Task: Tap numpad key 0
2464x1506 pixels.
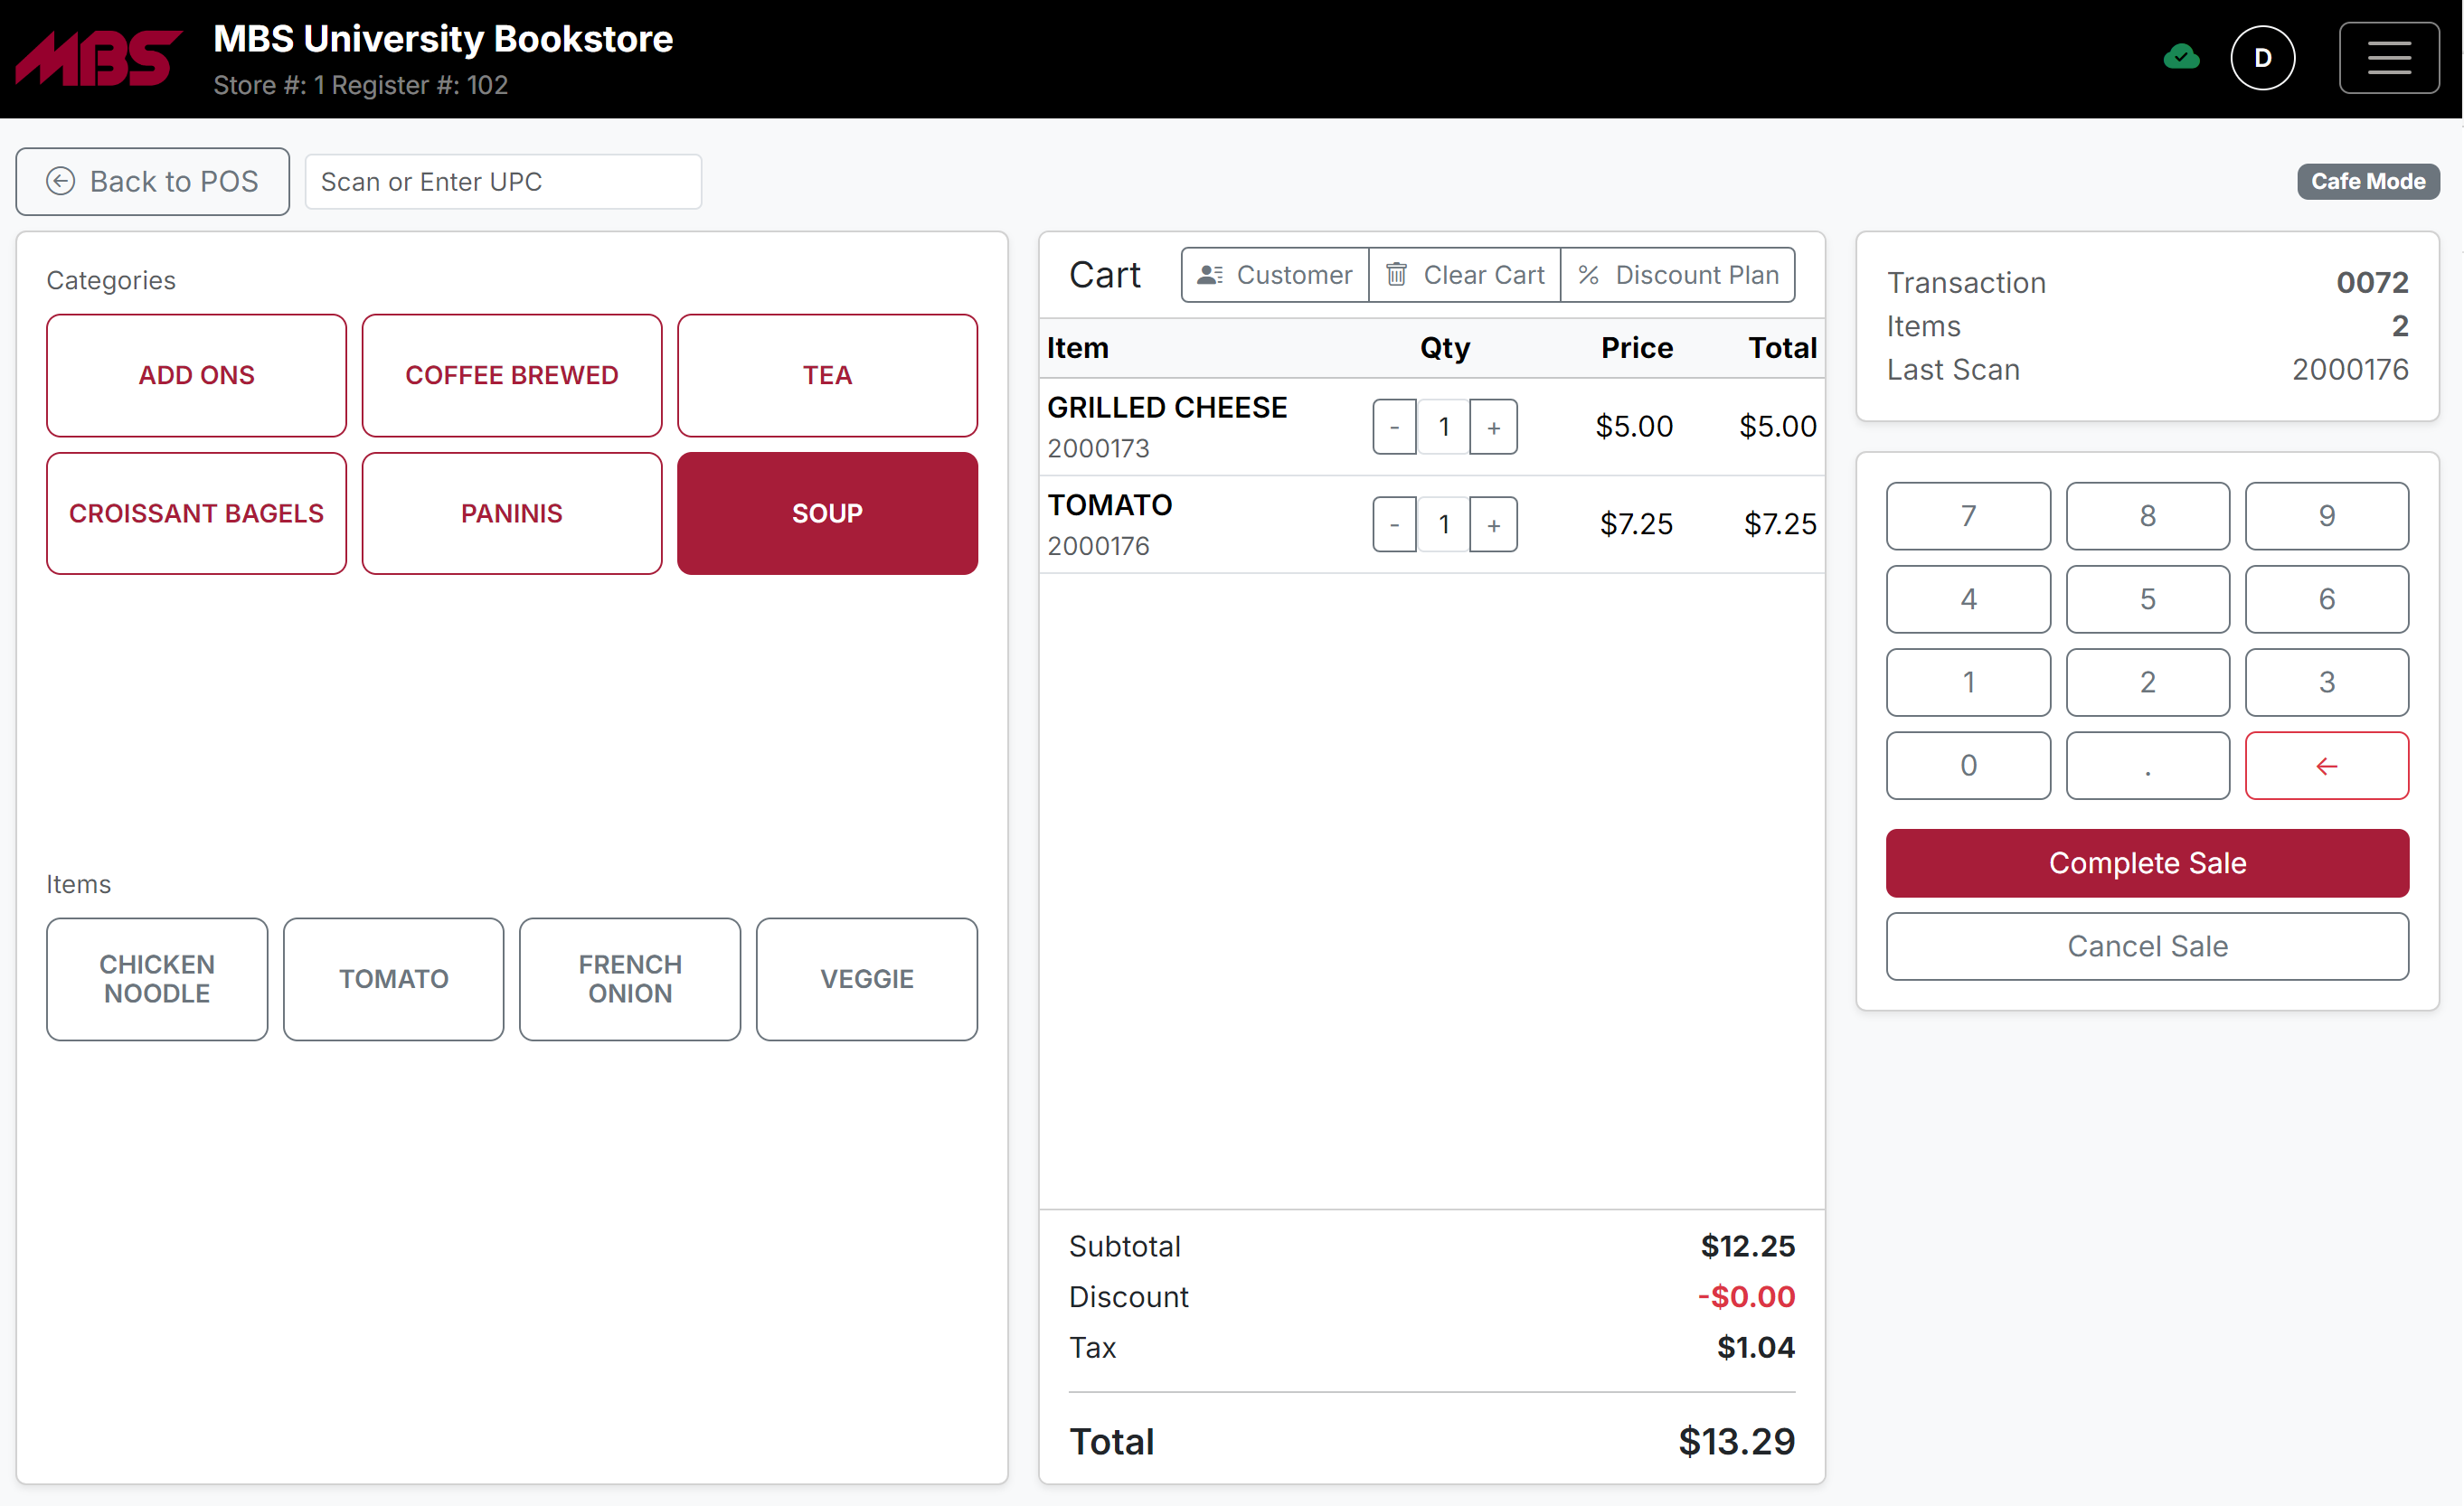Action: click(1968, 766)
